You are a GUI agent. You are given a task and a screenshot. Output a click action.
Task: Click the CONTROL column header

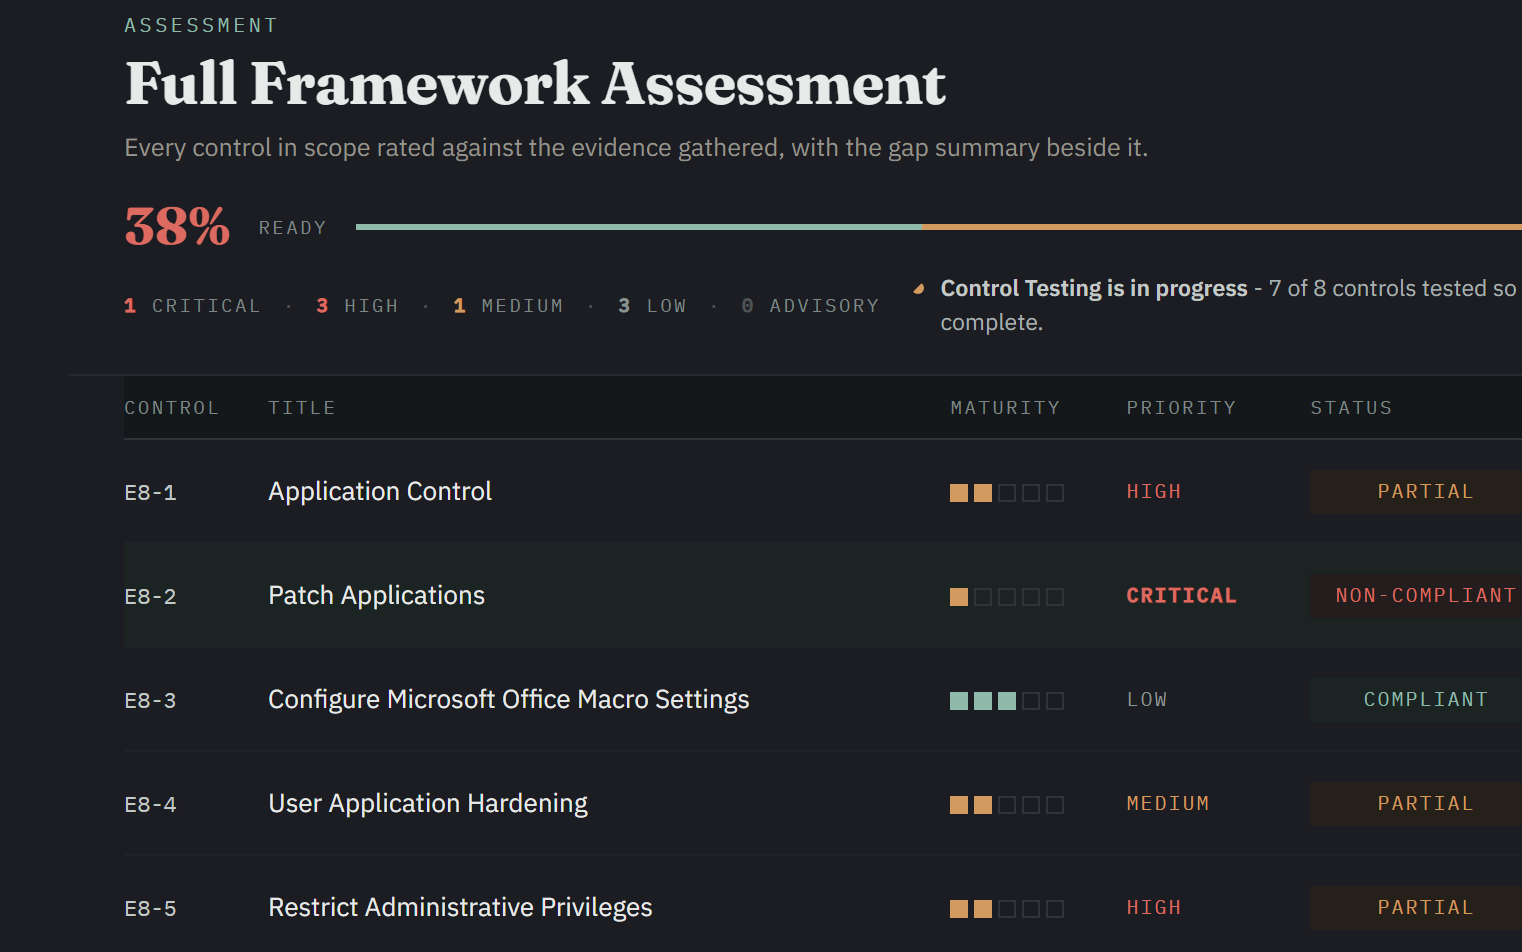171,408
